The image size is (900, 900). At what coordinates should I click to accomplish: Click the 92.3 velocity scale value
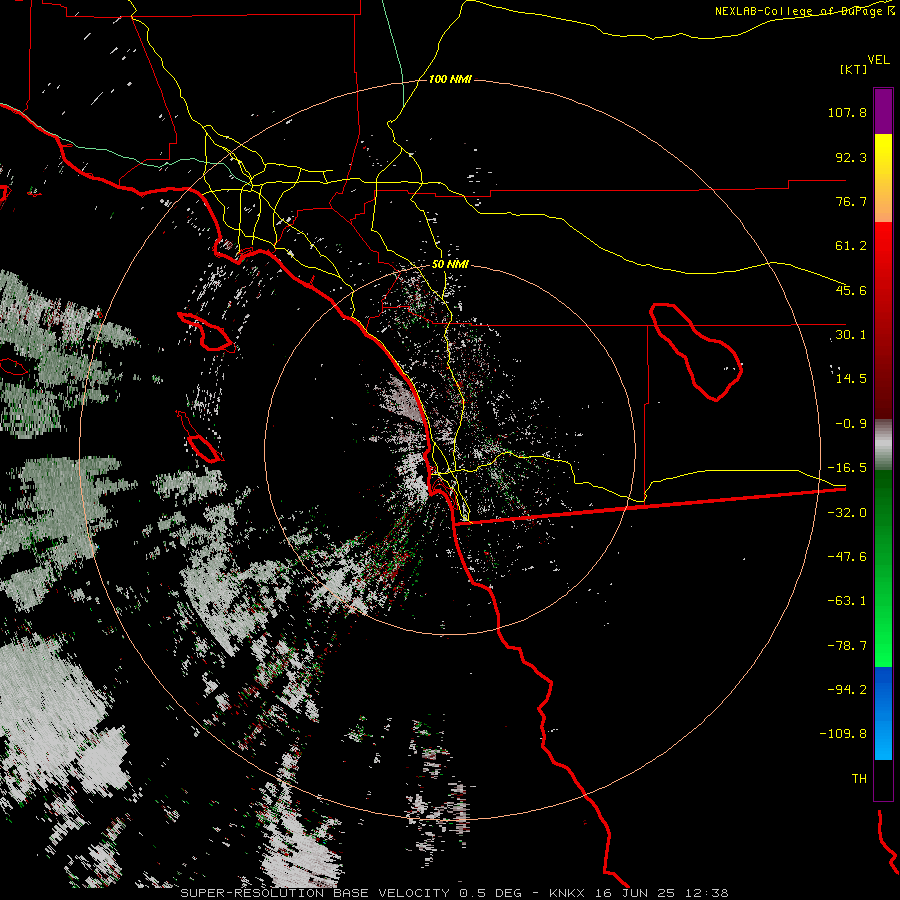tap(851, 157)
